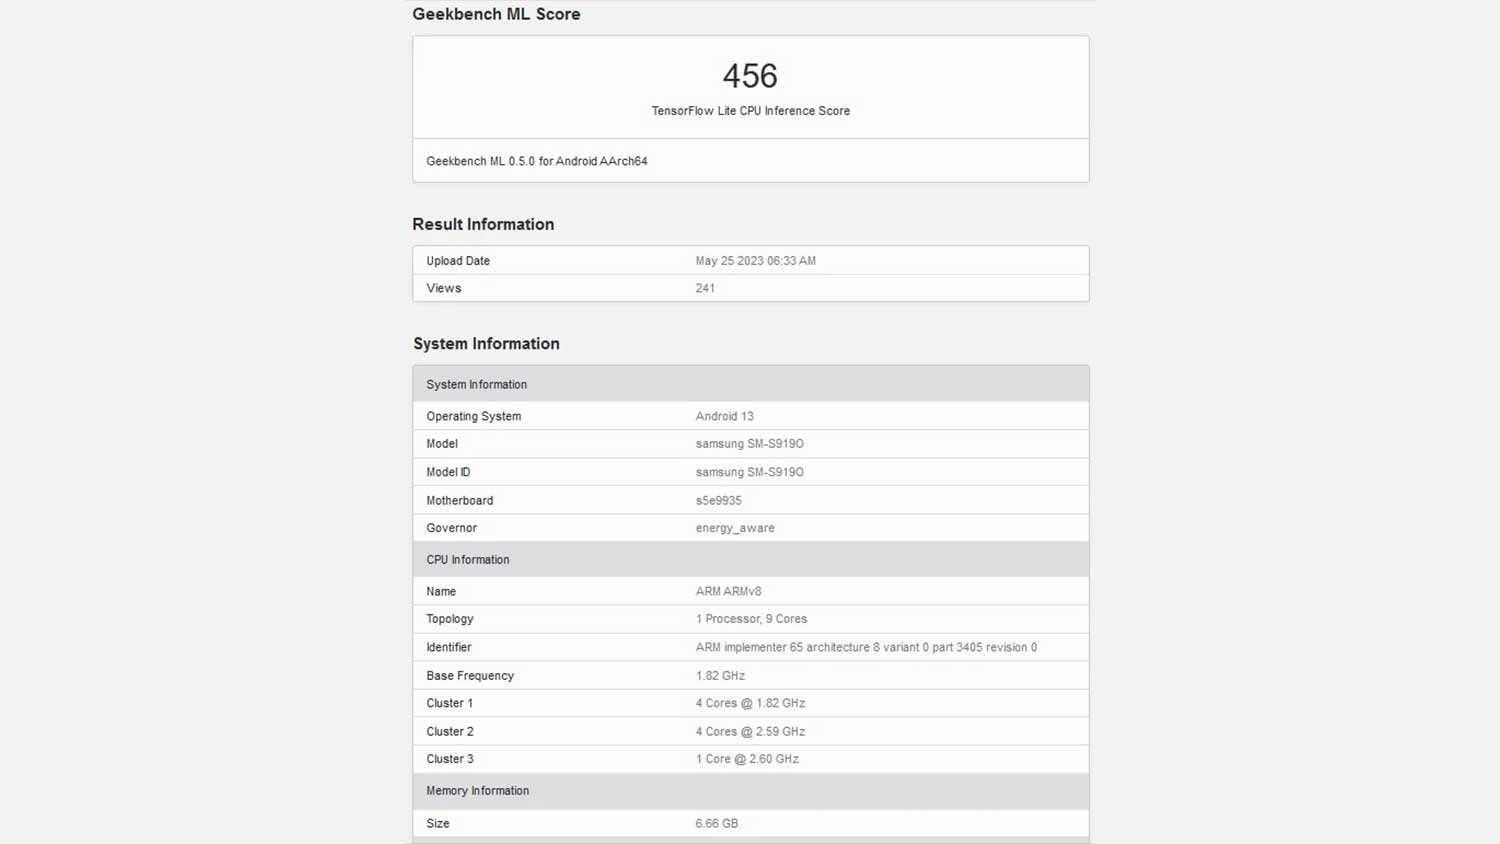Click the 456 score number

(x=749, y=76)
